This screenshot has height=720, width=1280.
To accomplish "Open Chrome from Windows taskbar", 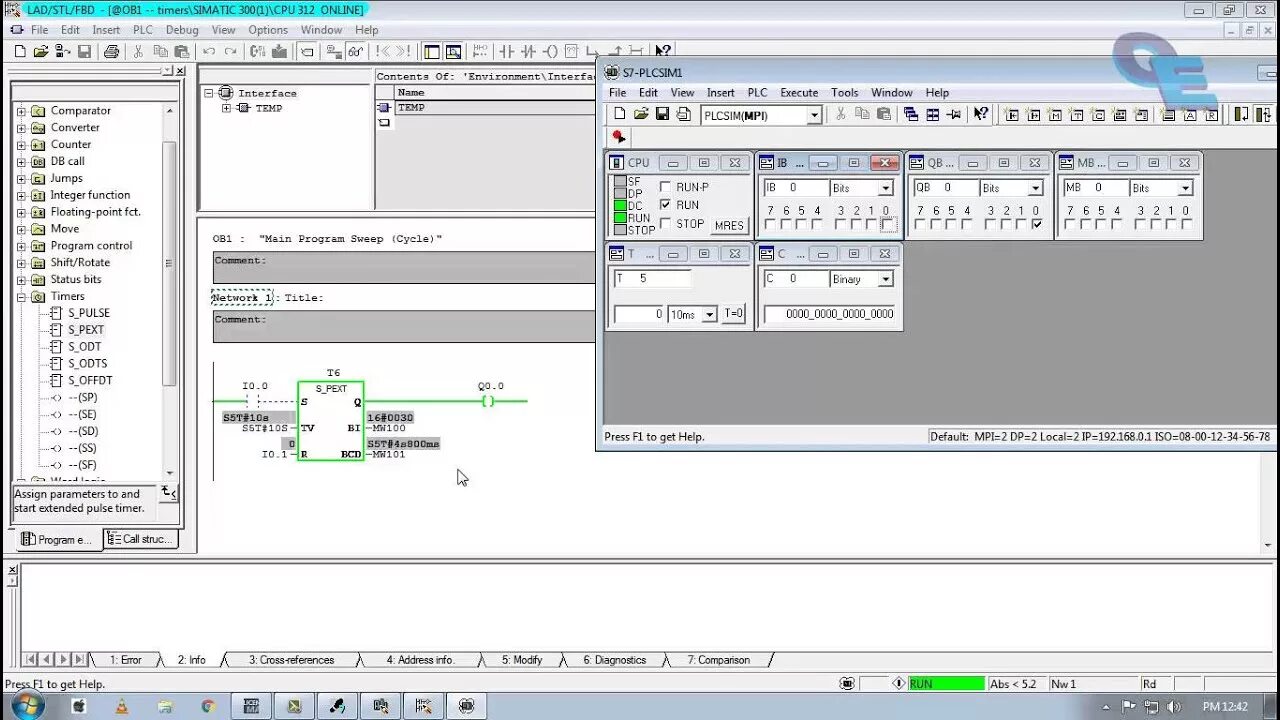I will pyautogui.click(x=208, y=706).
